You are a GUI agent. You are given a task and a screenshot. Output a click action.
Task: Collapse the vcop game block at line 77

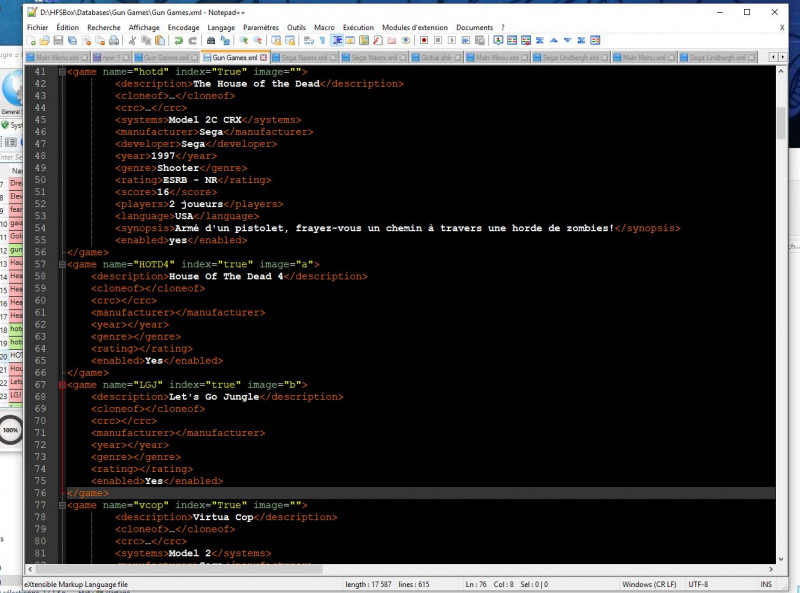(x=62, y=505)
